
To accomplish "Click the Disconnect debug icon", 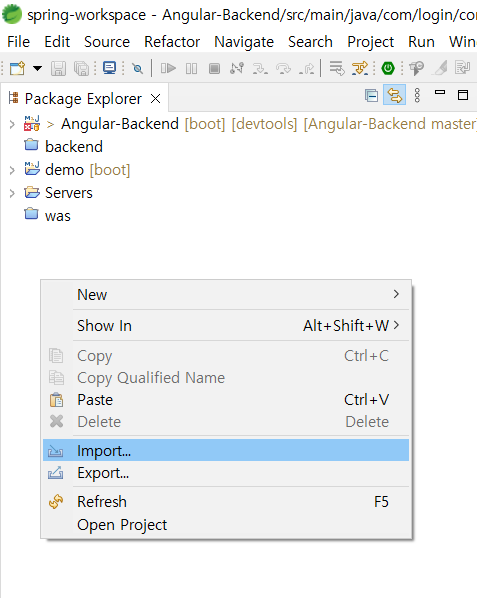I will [x=237, y=69].
